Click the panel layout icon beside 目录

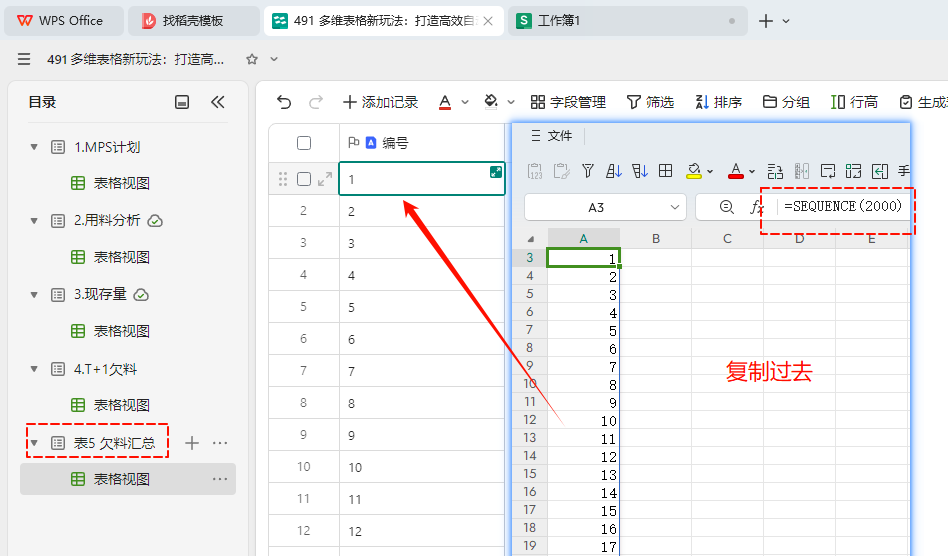(x=182, y=102)
